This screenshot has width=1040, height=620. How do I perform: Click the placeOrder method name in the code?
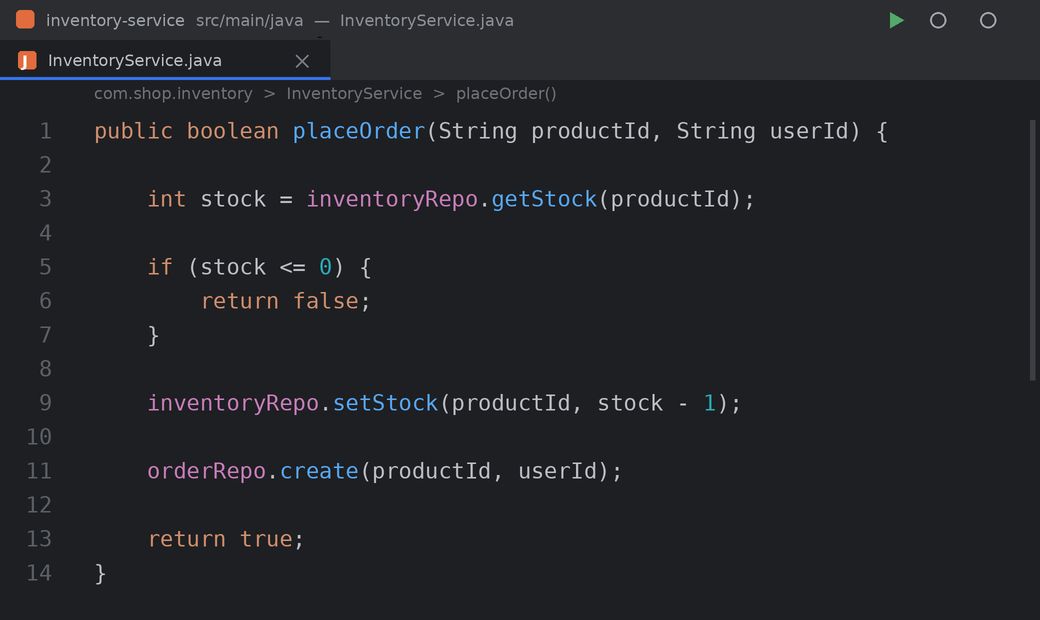tap(358, 131)
